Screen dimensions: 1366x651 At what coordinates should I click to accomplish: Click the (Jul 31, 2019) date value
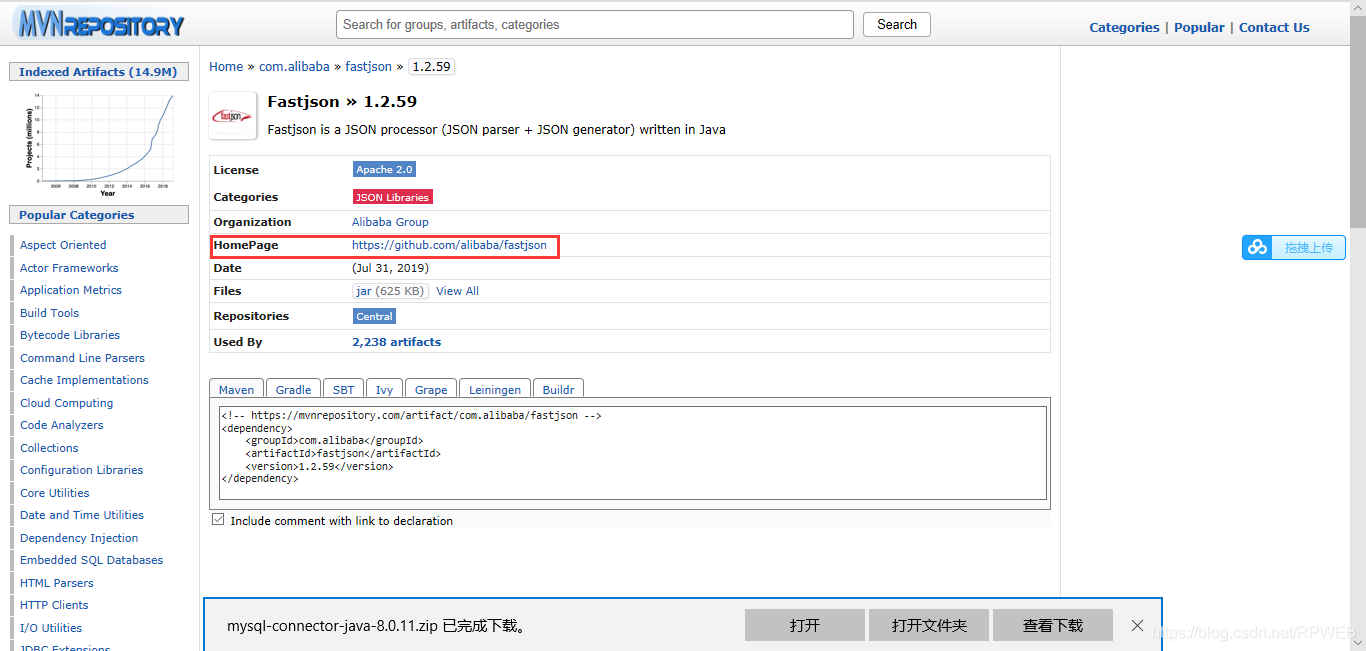[390, 268]
